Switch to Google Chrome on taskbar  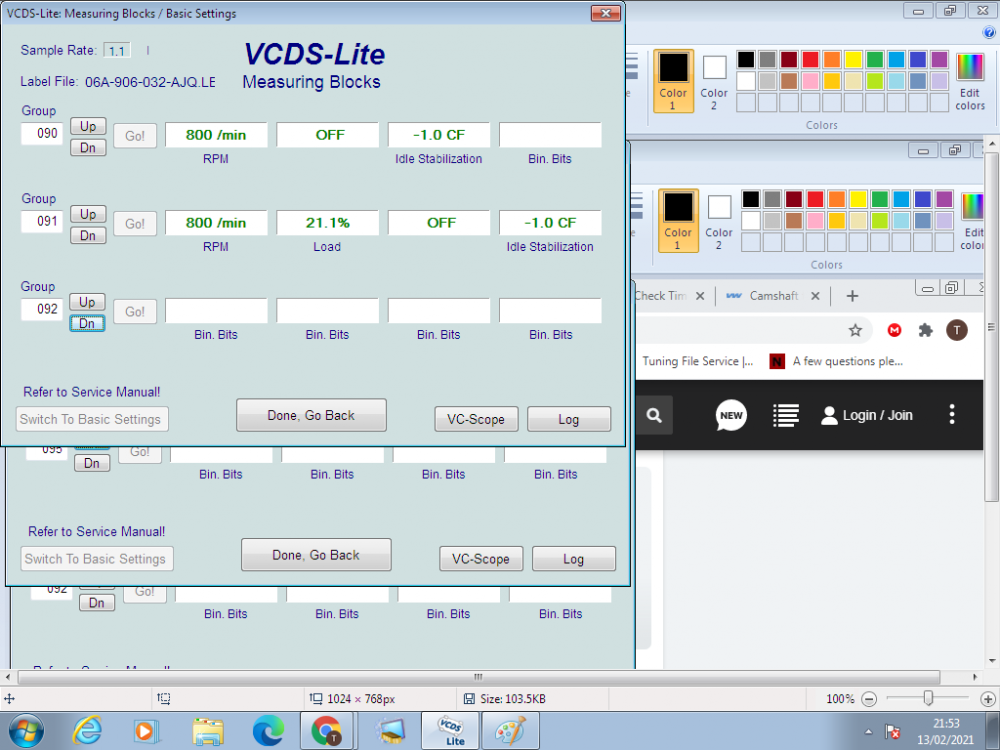(x=328, y=731)
